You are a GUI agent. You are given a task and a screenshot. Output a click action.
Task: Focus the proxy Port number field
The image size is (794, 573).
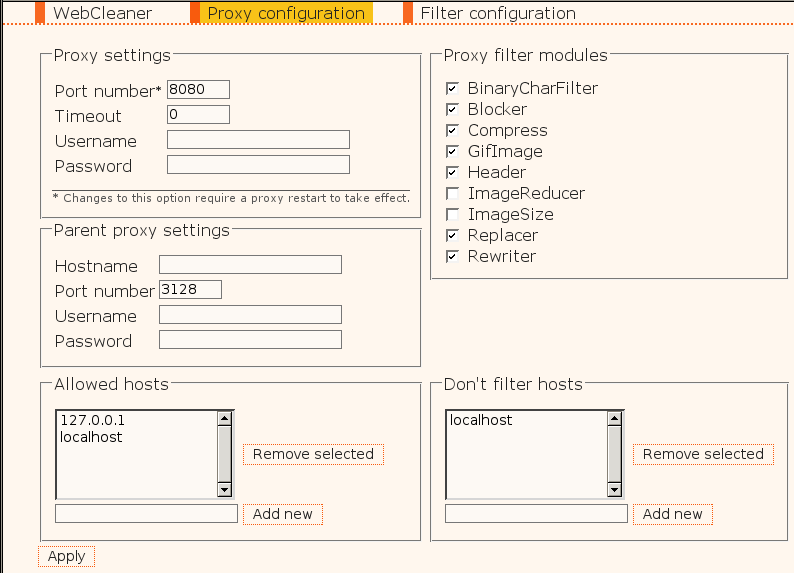198,90
